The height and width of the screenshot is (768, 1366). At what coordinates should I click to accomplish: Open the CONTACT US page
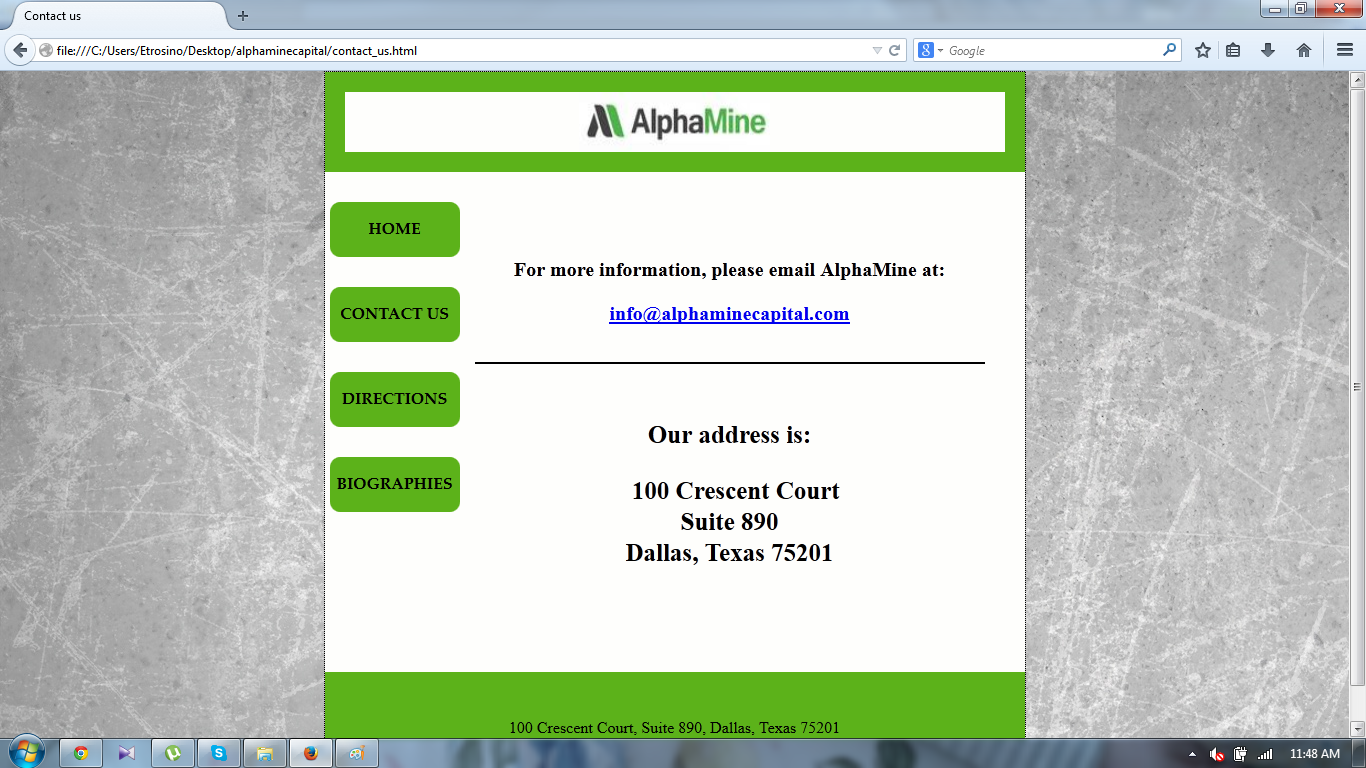click(x=395, y=314)
